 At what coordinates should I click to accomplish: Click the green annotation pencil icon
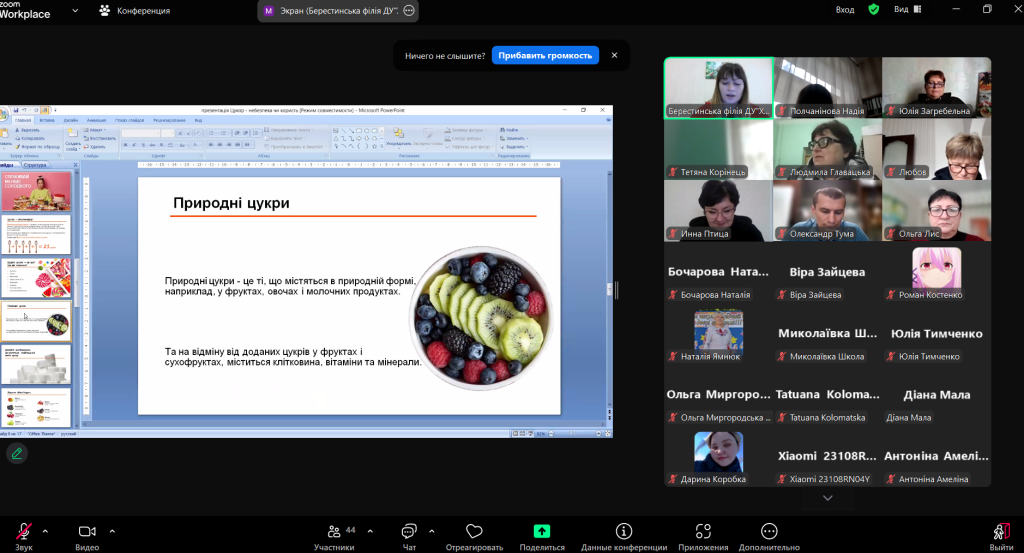[x=17, y=453]
